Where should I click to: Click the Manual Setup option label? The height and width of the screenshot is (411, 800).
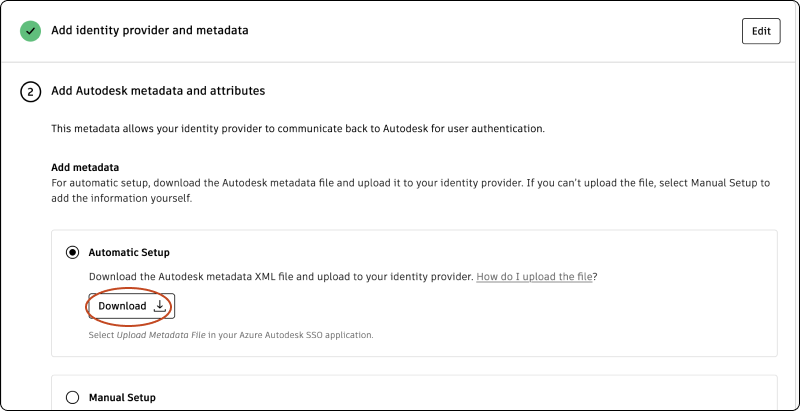pos(122,397)
